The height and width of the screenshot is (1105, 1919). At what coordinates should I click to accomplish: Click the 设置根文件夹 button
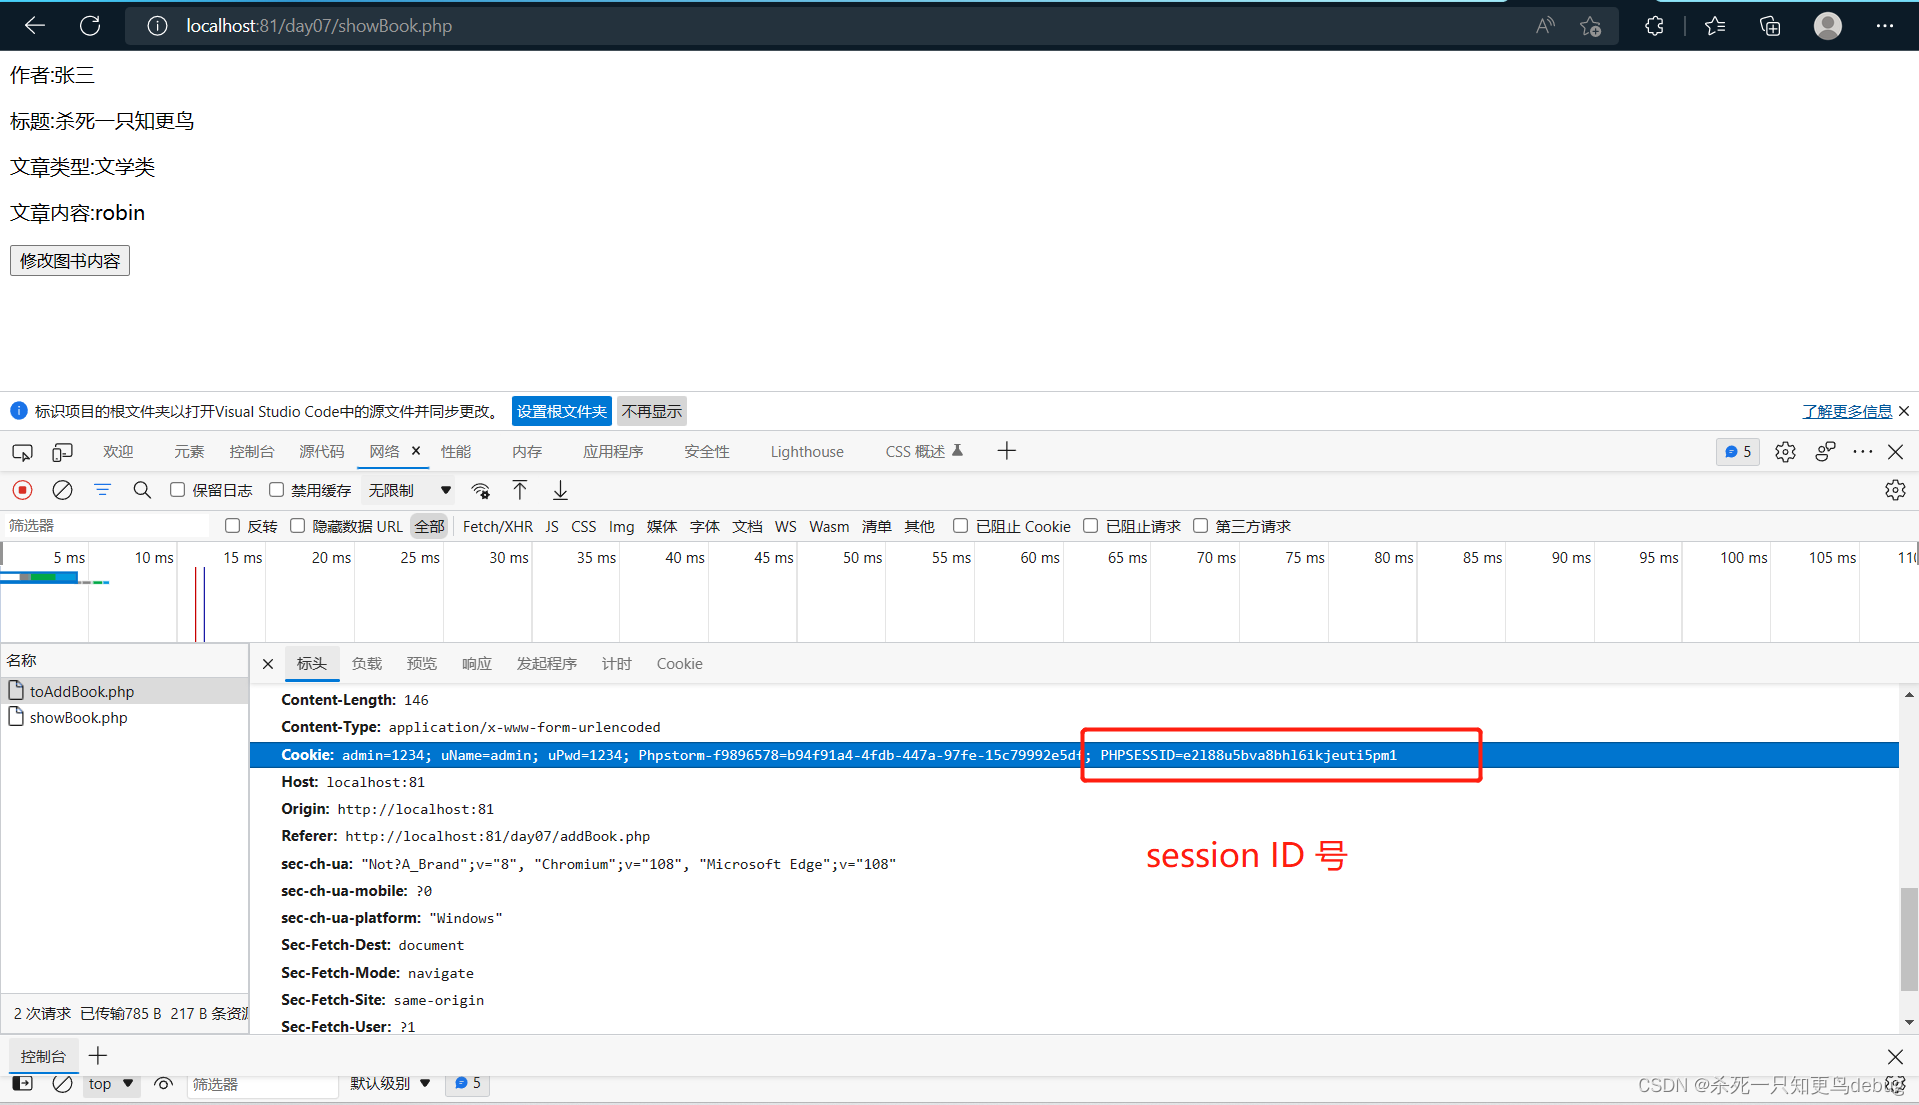point(562,411)
